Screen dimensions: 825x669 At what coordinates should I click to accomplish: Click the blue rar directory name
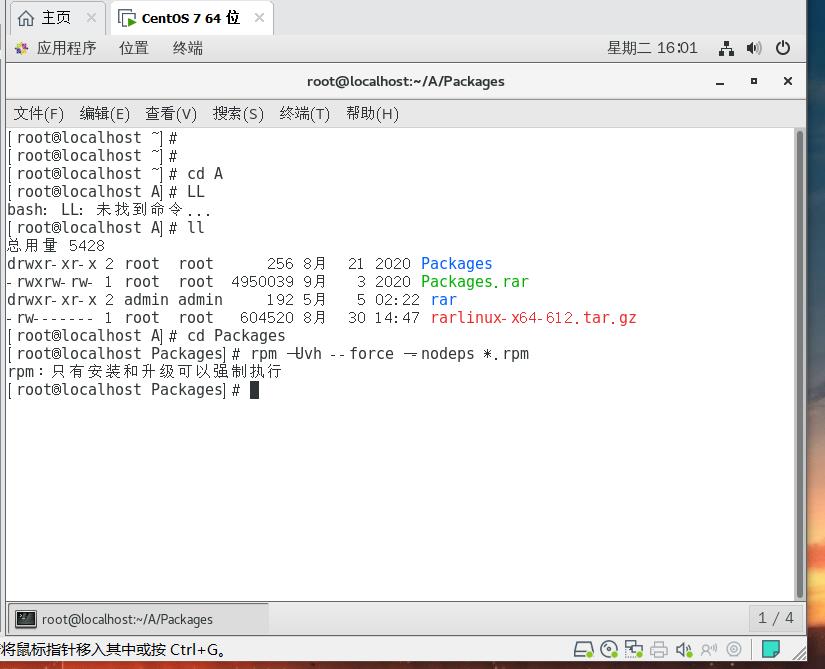(x=444, y=300)
